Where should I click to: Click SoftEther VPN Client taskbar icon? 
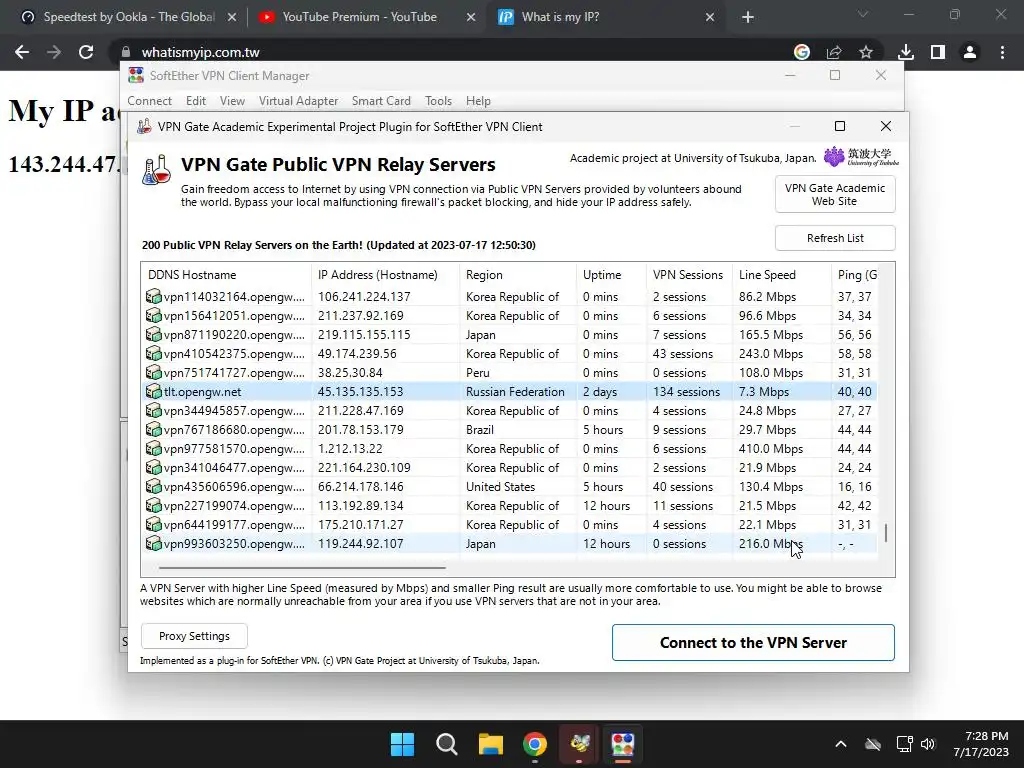(622, 744)
